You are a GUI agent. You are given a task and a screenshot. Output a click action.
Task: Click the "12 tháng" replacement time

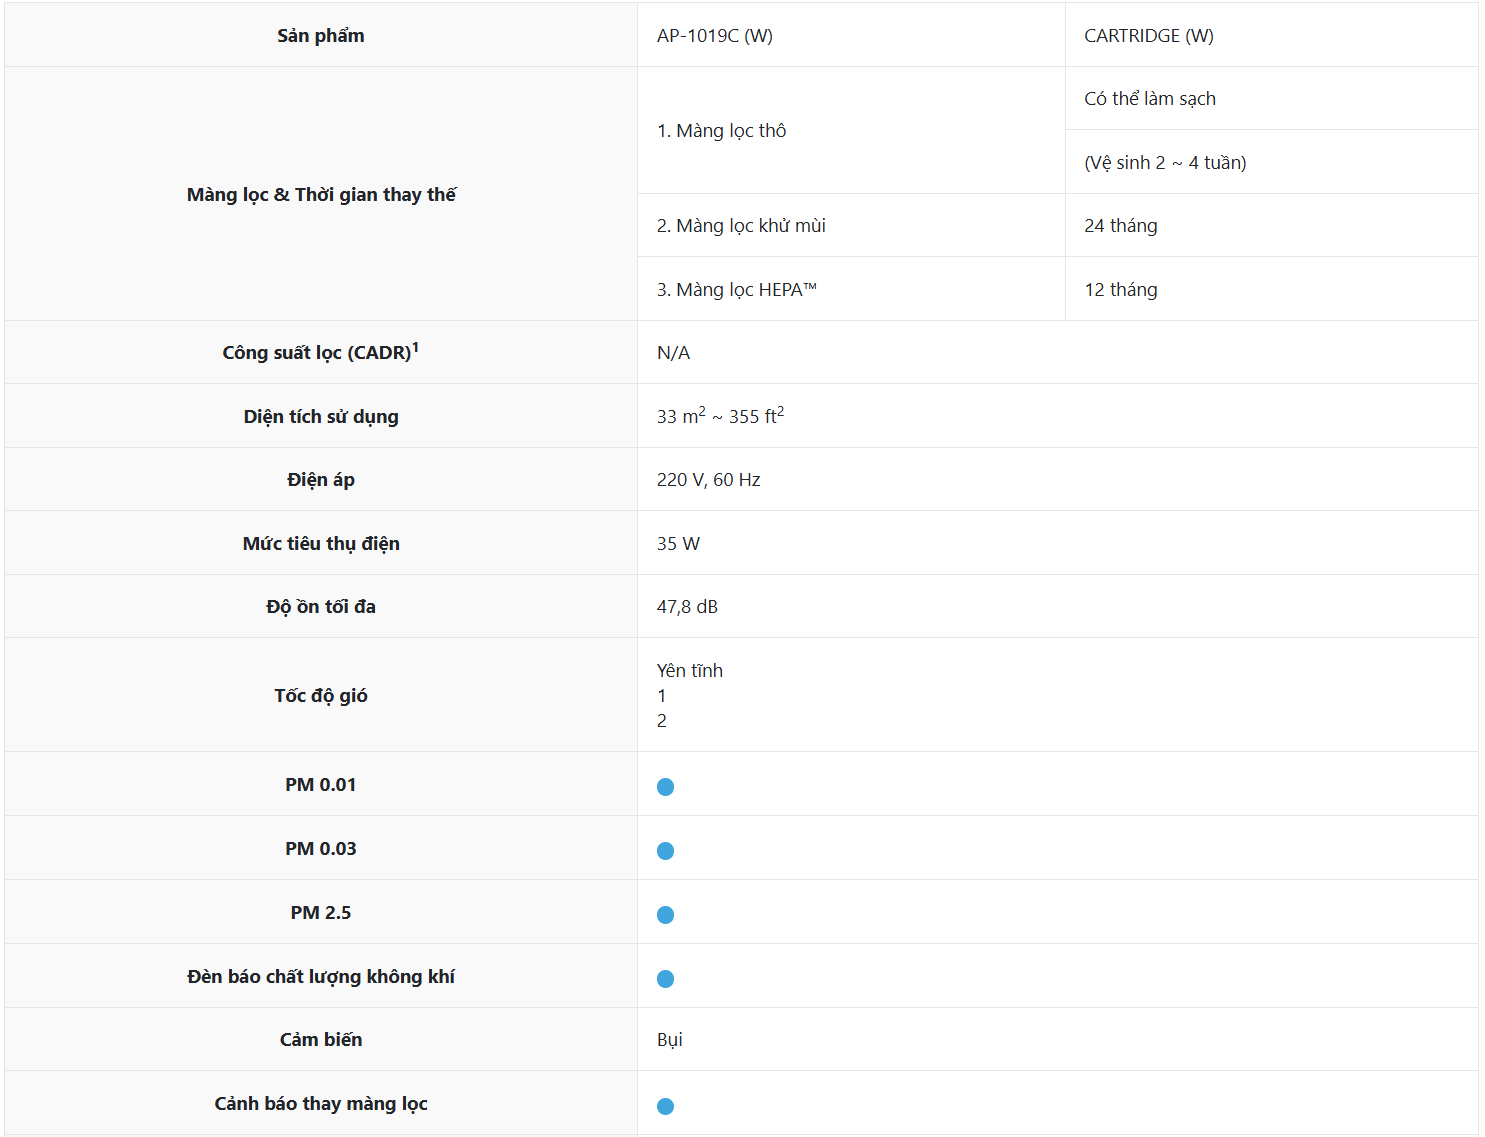(1120, 290)
